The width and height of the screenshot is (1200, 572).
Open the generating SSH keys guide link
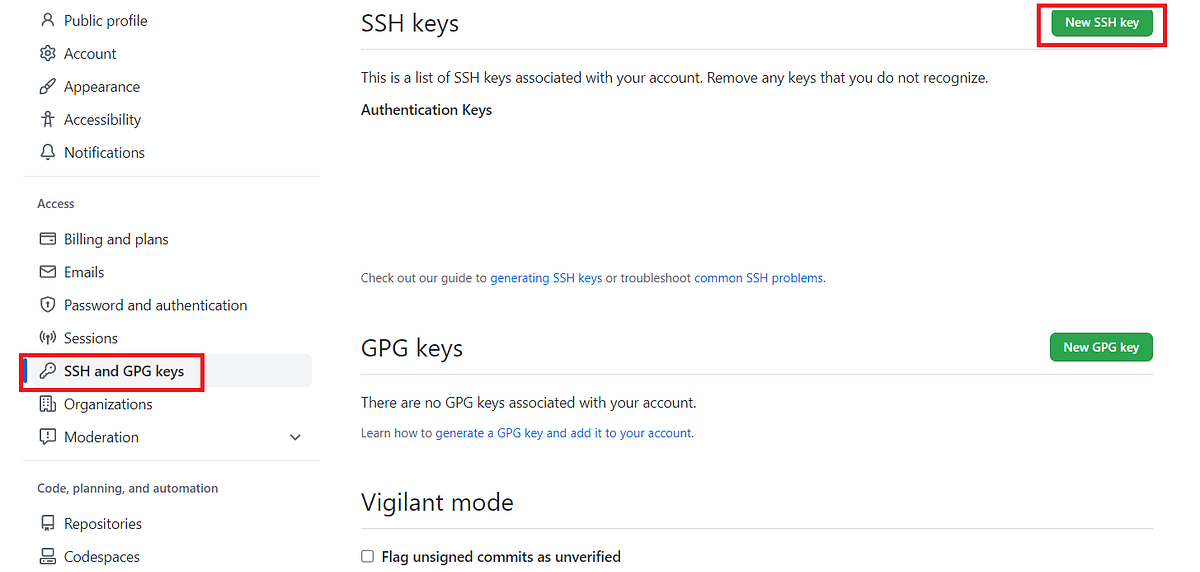click(x=546, y=278)
